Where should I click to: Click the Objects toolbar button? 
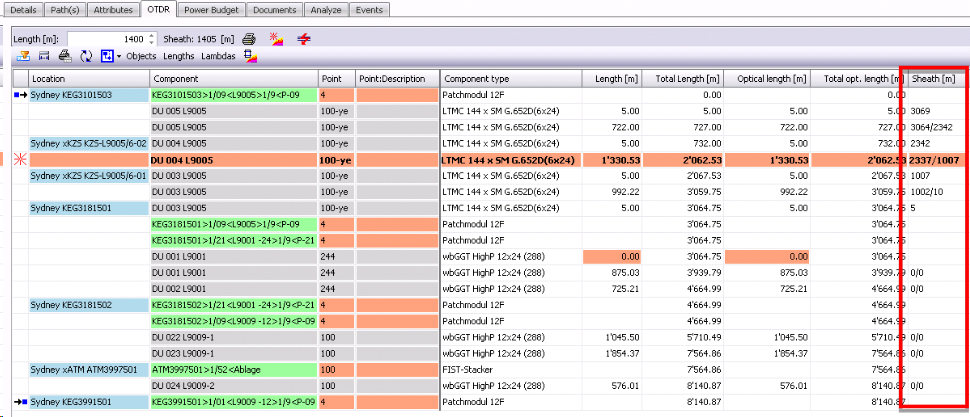142,56
